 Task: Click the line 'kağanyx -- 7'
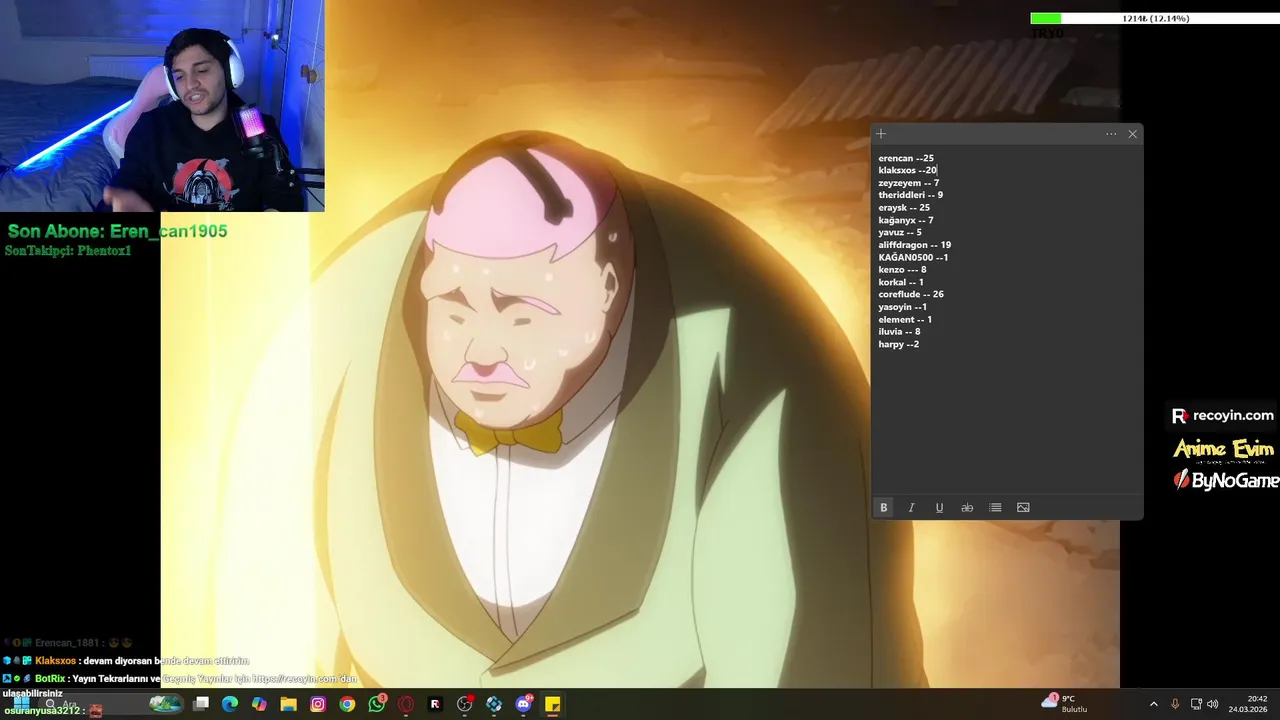click(906, 220)
